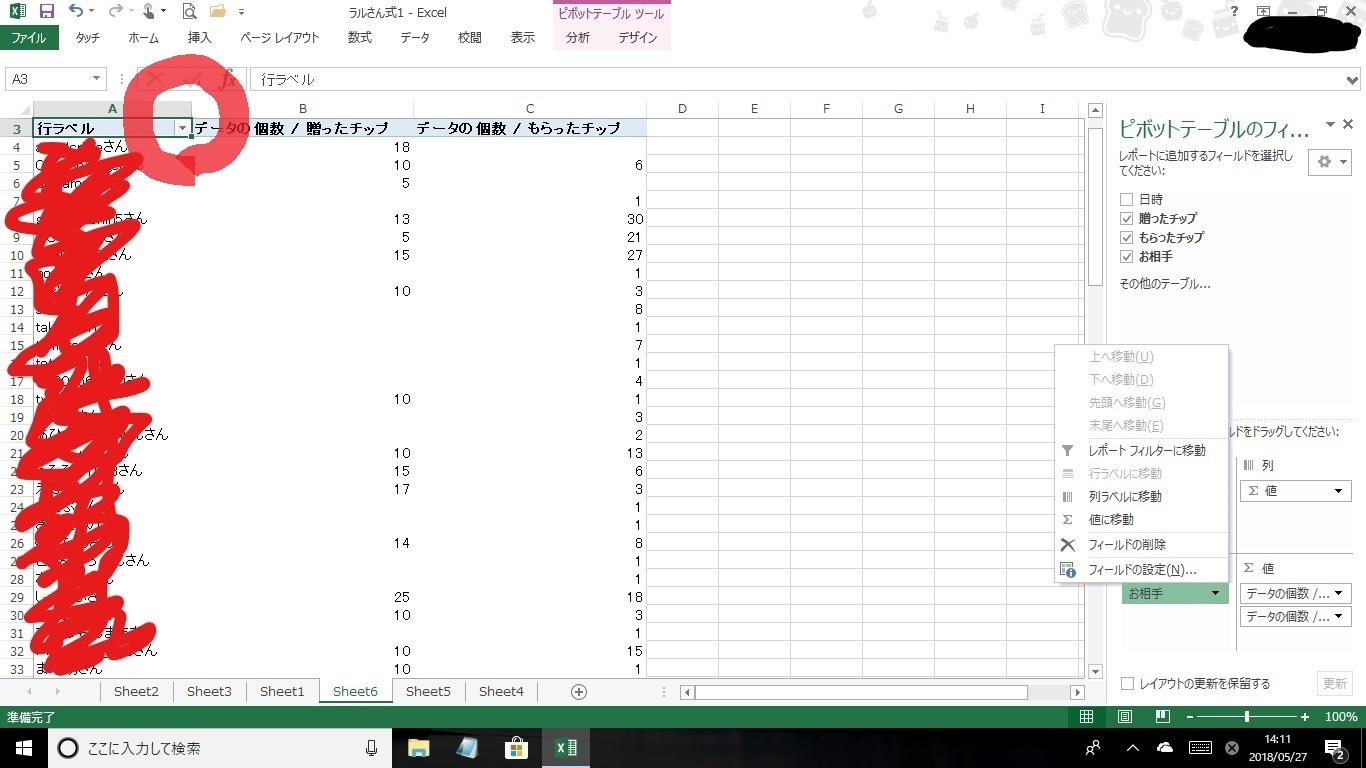Switch to Page Break Preview in status bar
The width and height of the screenshot is (1366, 768).
click(x=1162, y=717)
